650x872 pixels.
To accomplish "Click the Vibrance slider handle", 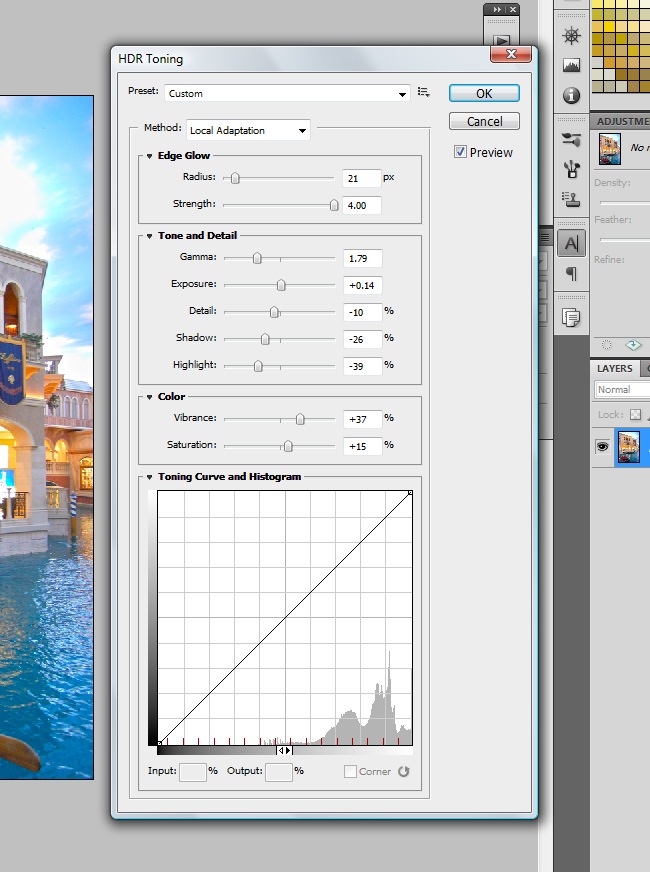I will tap(300, 419).
